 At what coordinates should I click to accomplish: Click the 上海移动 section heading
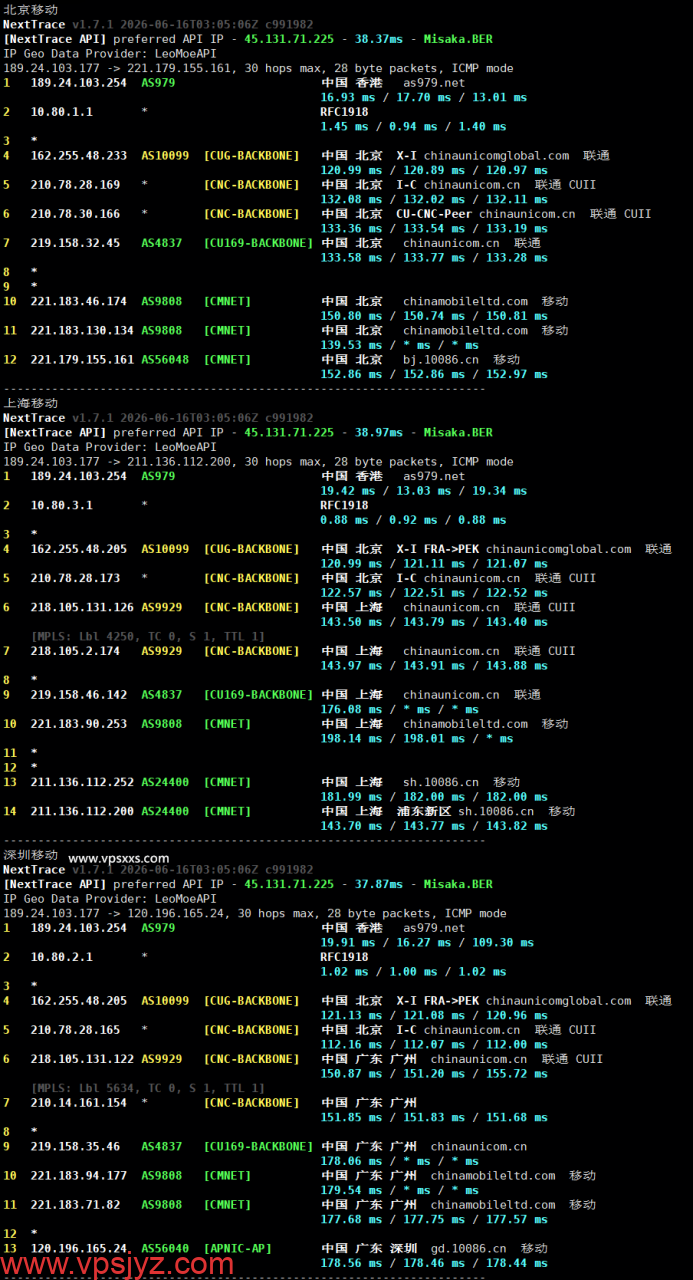(x=31, y=403)
